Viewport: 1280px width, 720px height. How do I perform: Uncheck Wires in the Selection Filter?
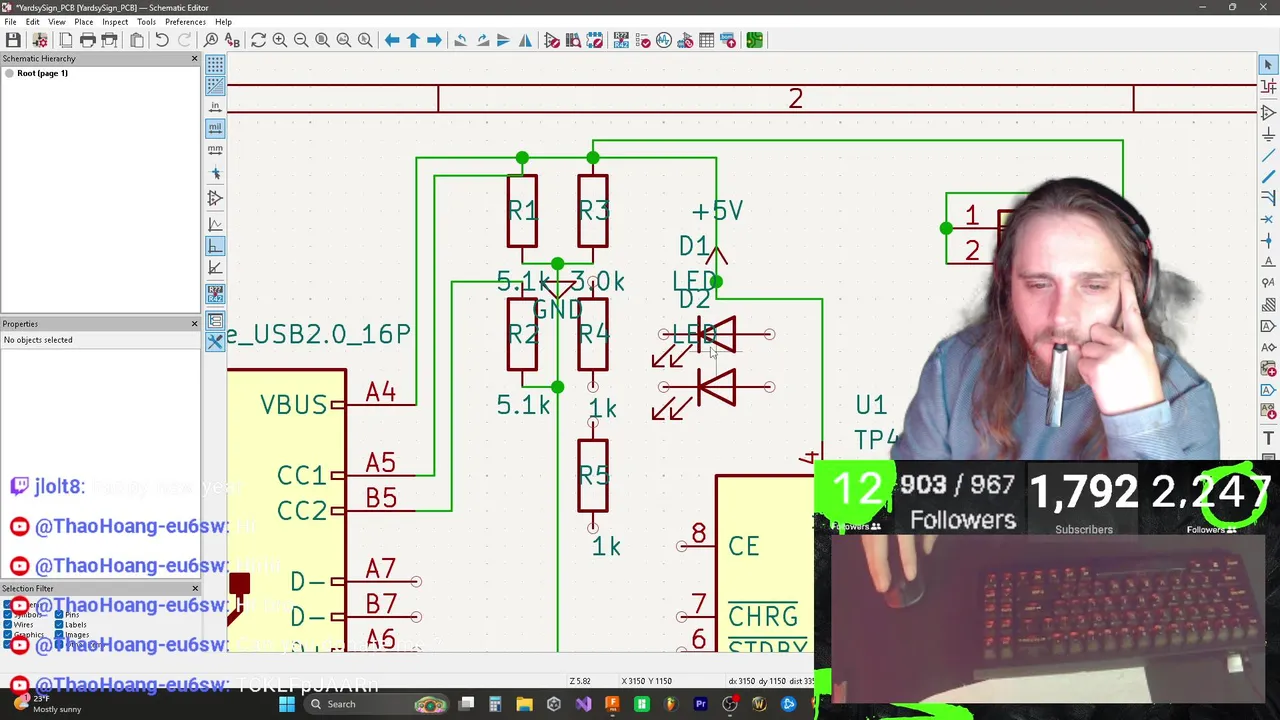8,625
